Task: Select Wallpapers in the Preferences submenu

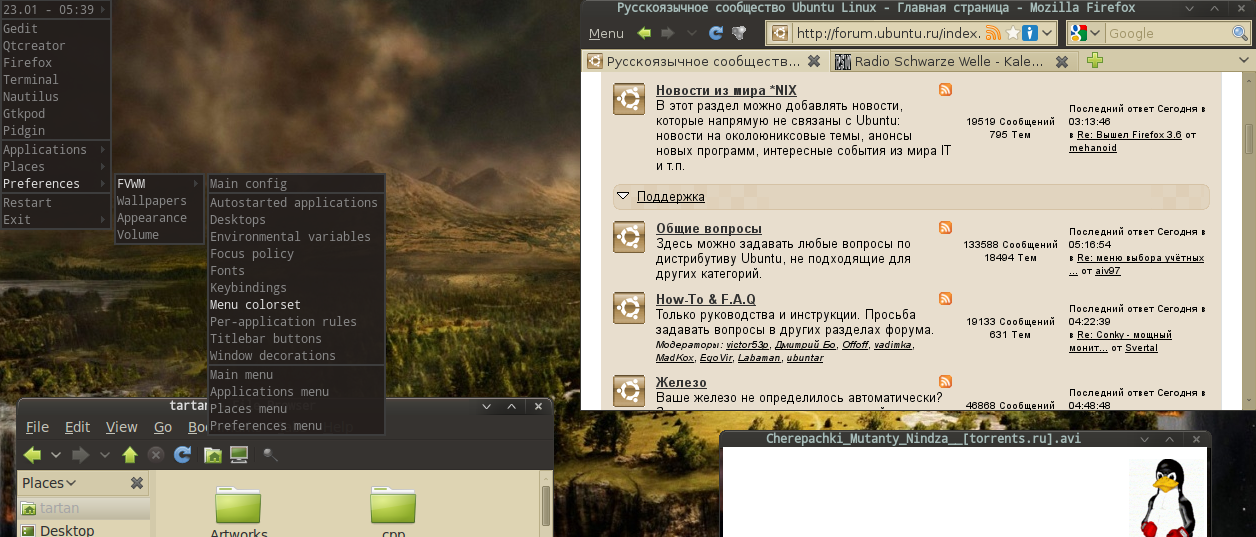Action: coord(159,201)
